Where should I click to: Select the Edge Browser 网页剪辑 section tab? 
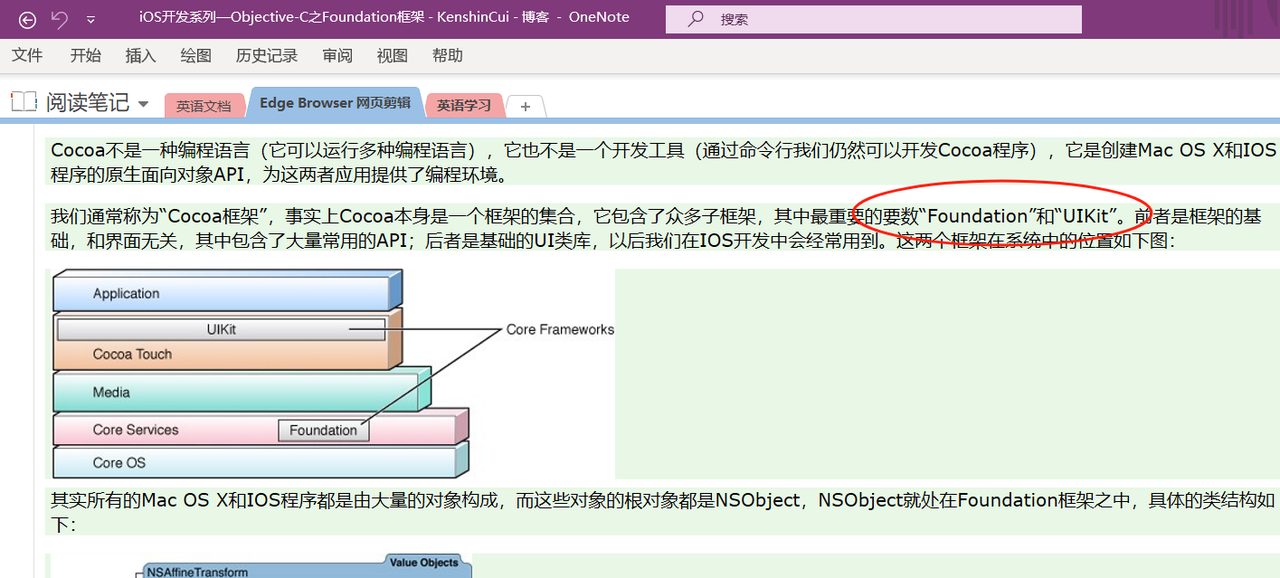[x=335, y=103]
